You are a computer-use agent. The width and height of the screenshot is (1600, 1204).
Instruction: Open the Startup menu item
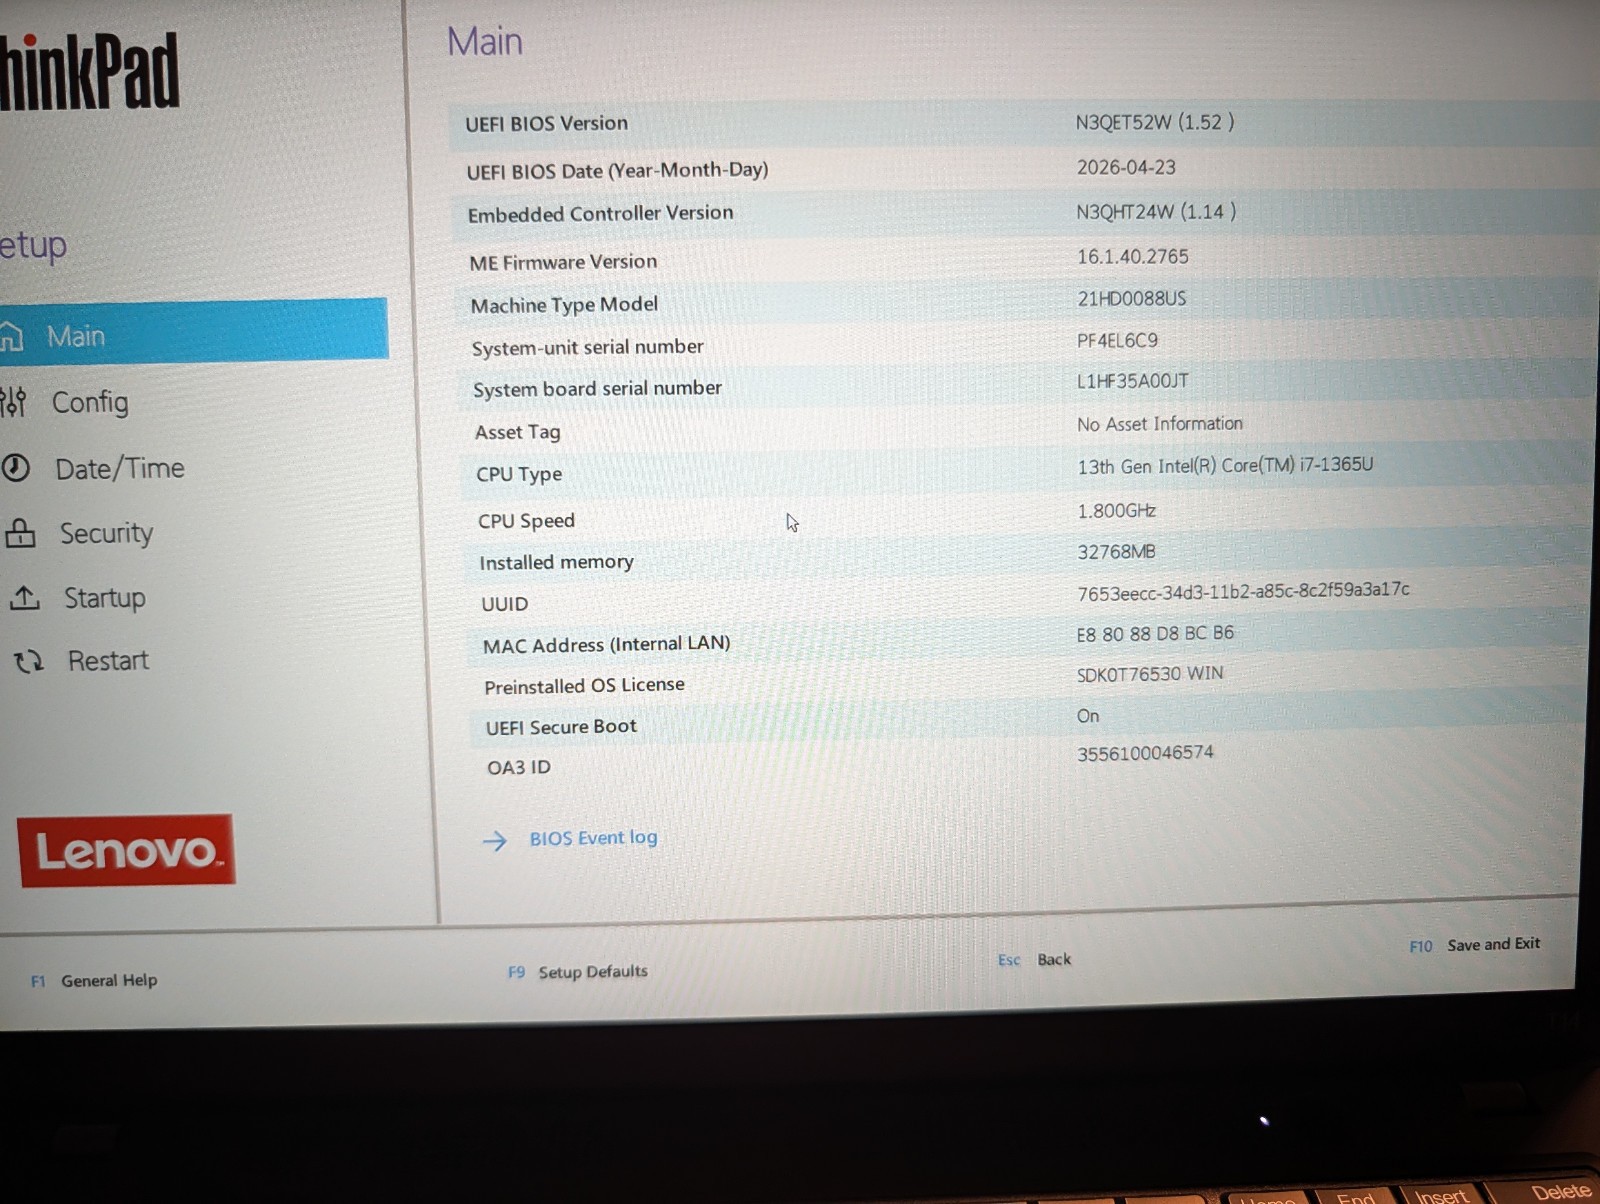pos(105,598)
